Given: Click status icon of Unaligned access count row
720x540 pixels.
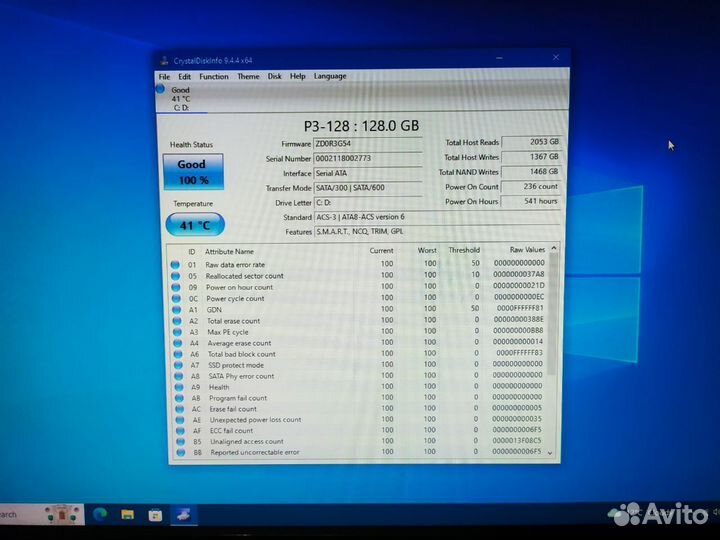Looking at the screenshot, I should point(180,441).
